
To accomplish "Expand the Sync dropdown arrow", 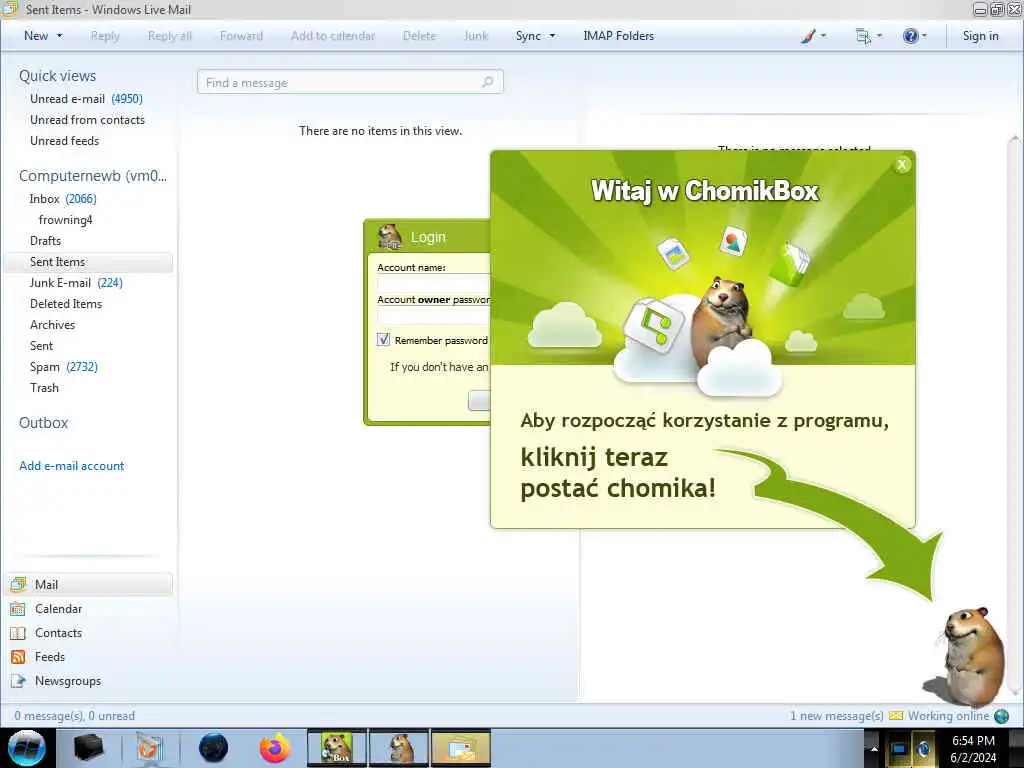I will (552, 36).
